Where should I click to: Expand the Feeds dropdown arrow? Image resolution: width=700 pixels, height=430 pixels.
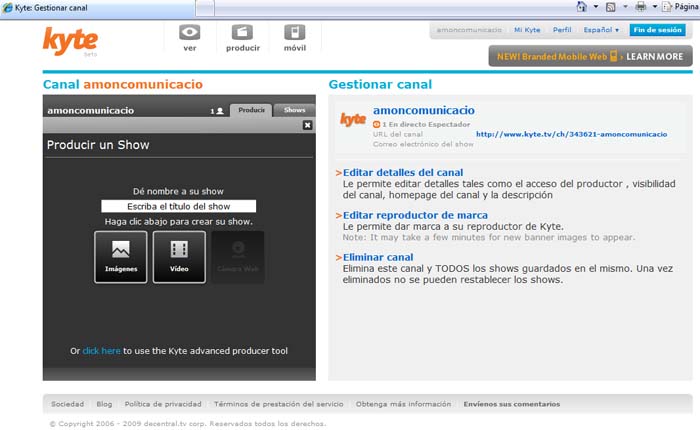(x=625, y=7)
